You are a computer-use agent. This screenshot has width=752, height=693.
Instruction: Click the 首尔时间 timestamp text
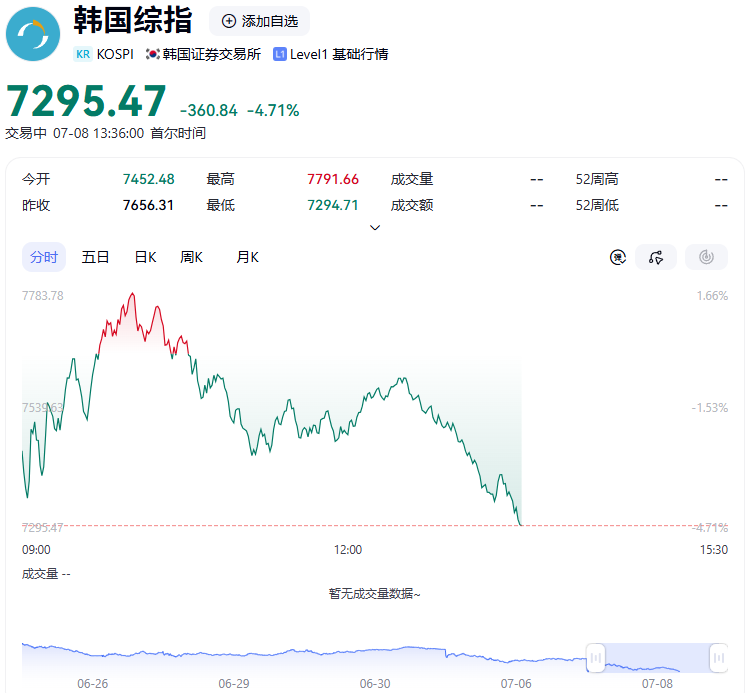178,133
